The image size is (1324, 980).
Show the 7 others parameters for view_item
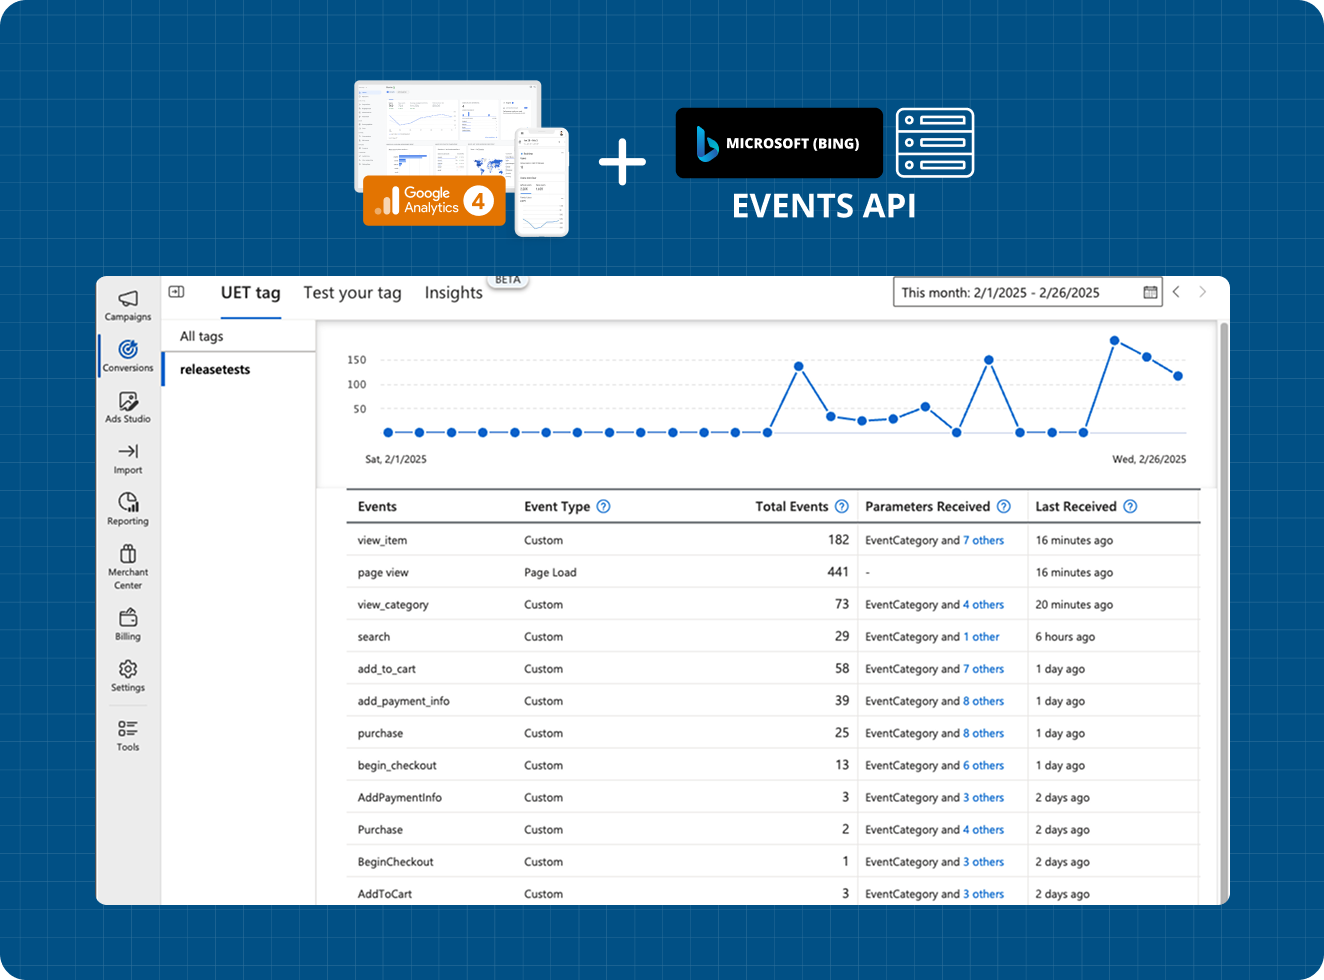983,540
